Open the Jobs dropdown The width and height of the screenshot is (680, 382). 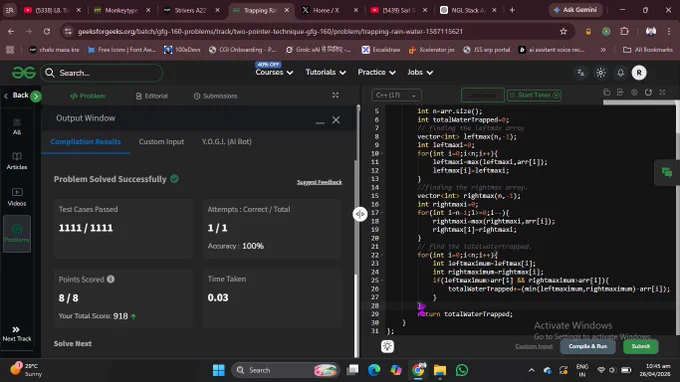420,72
